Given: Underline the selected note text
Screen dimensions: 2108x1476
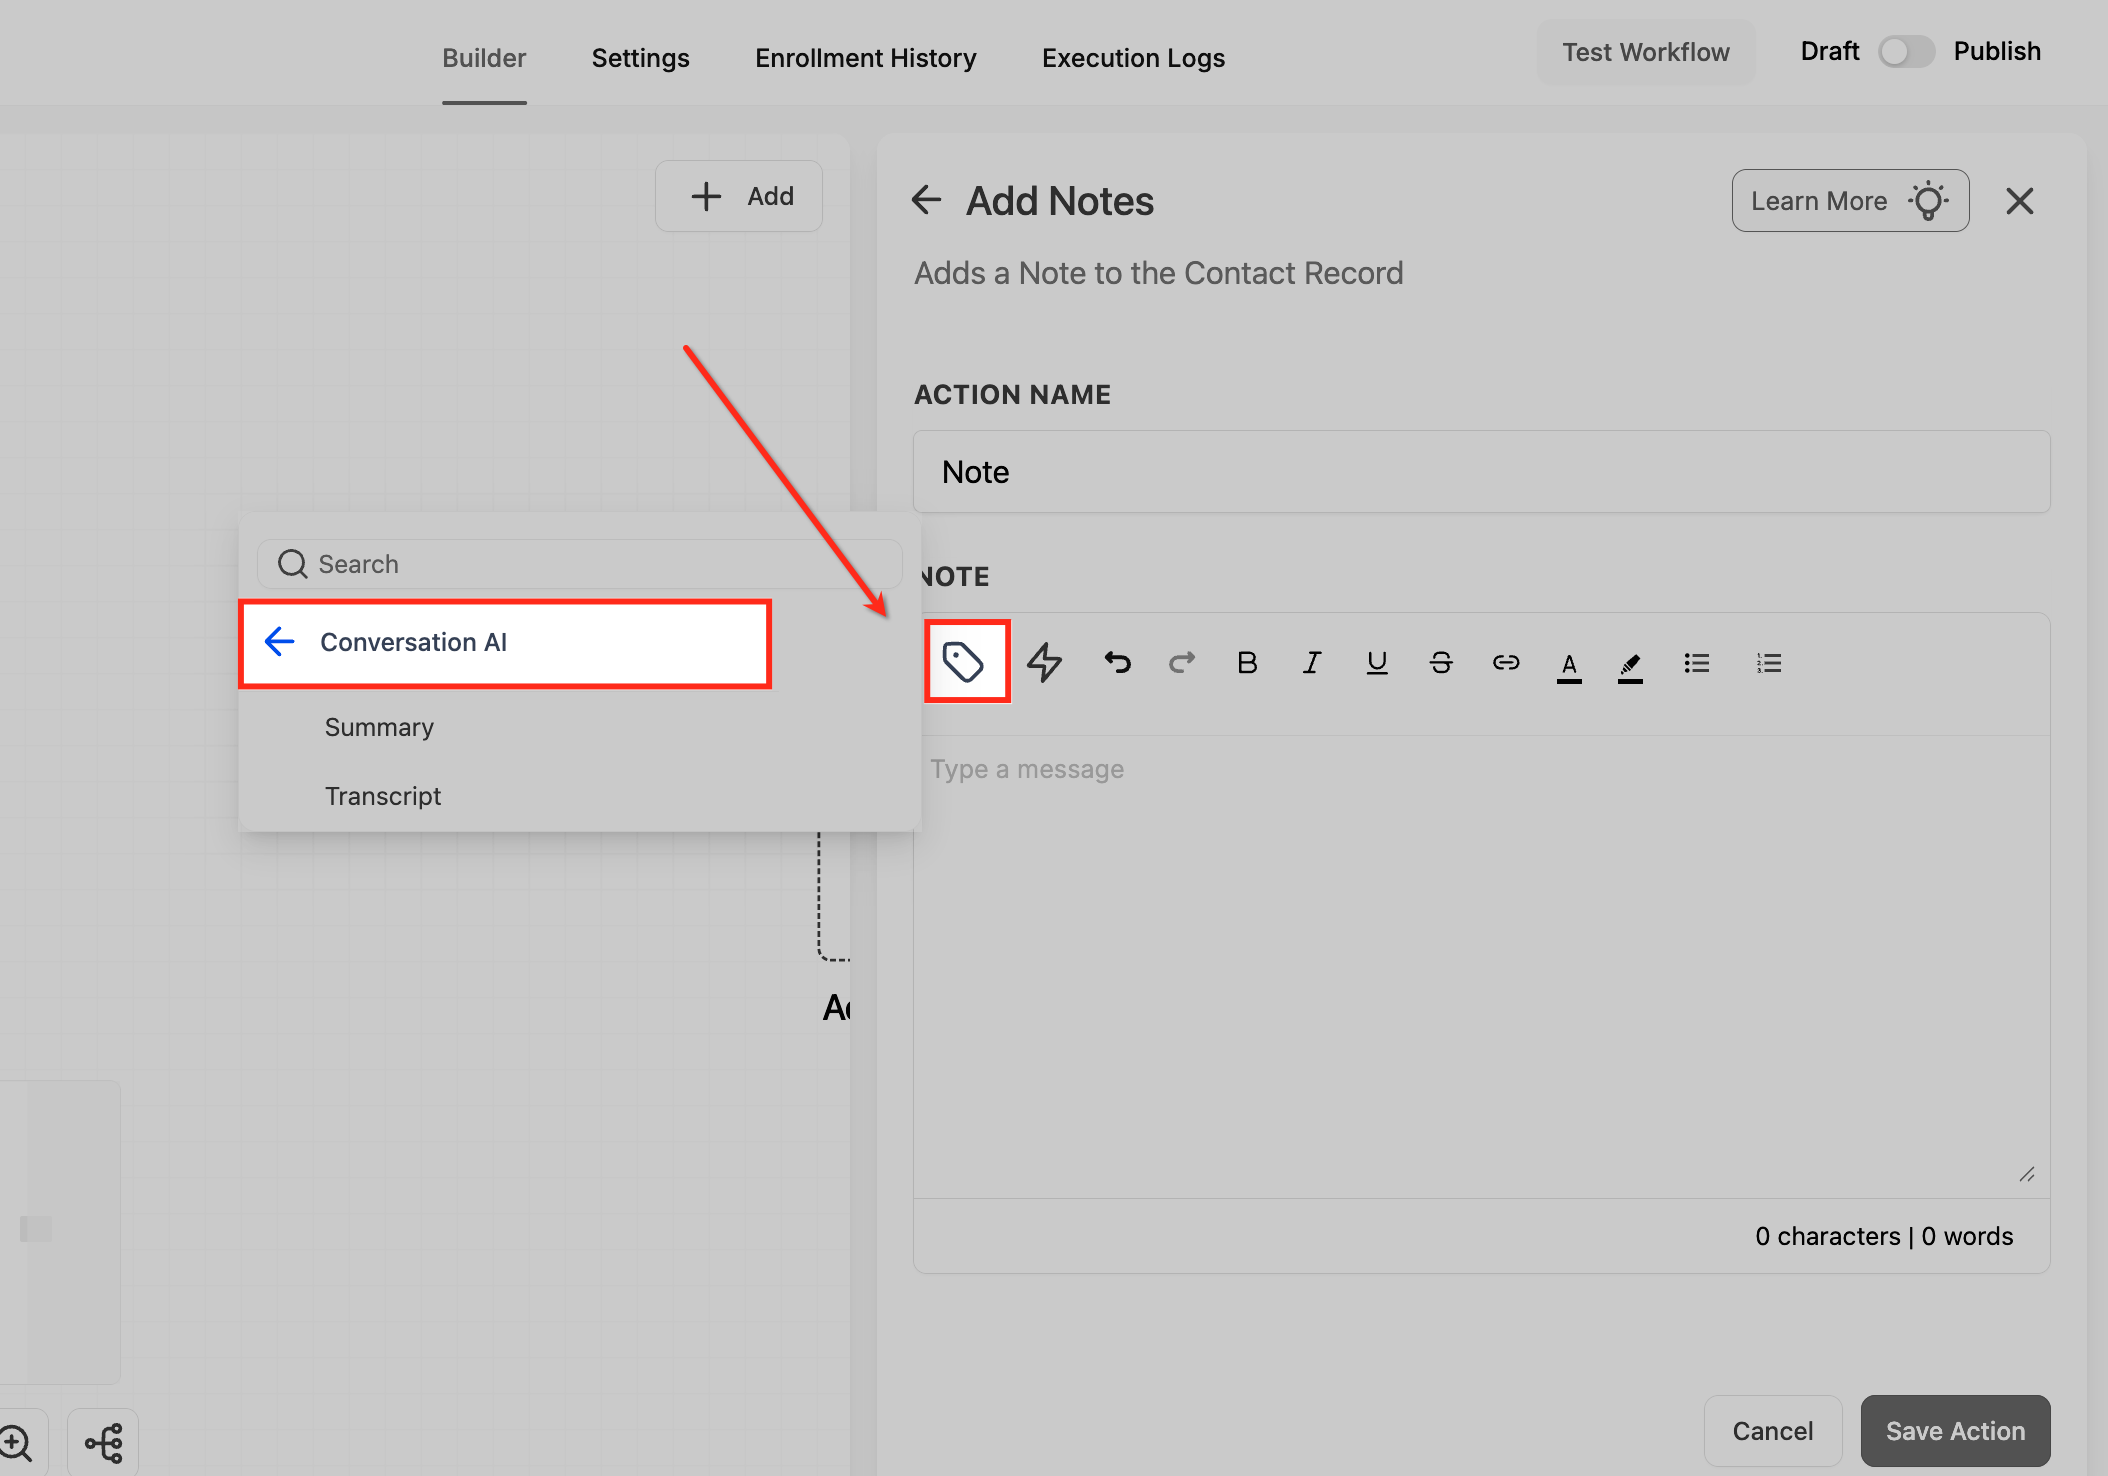Looking at the screenshot, I should coord(1376,662).
